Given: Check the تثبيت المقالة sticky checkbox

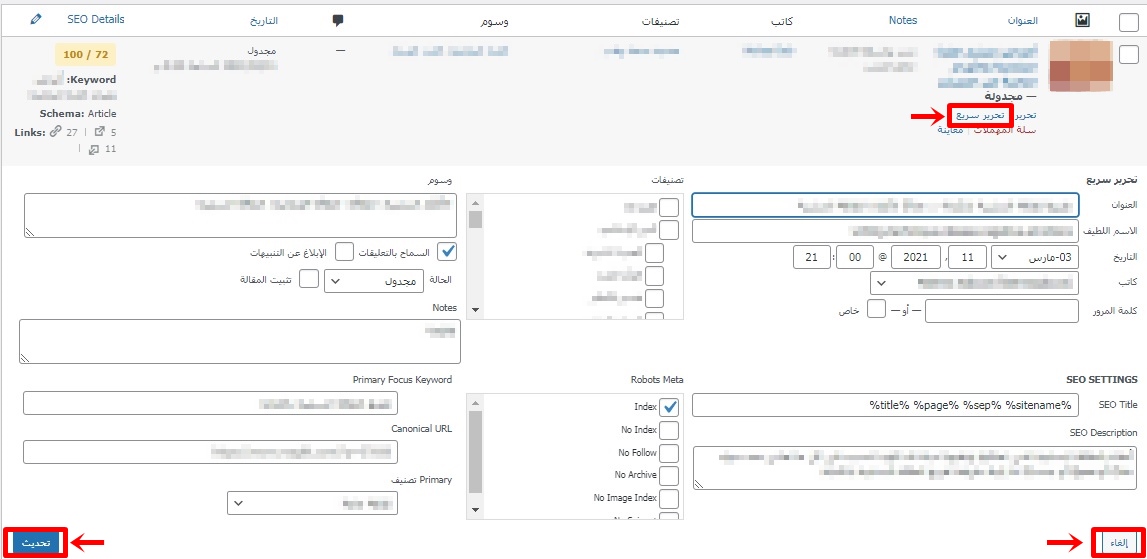Looking at the screenshot, I should 310,277.
